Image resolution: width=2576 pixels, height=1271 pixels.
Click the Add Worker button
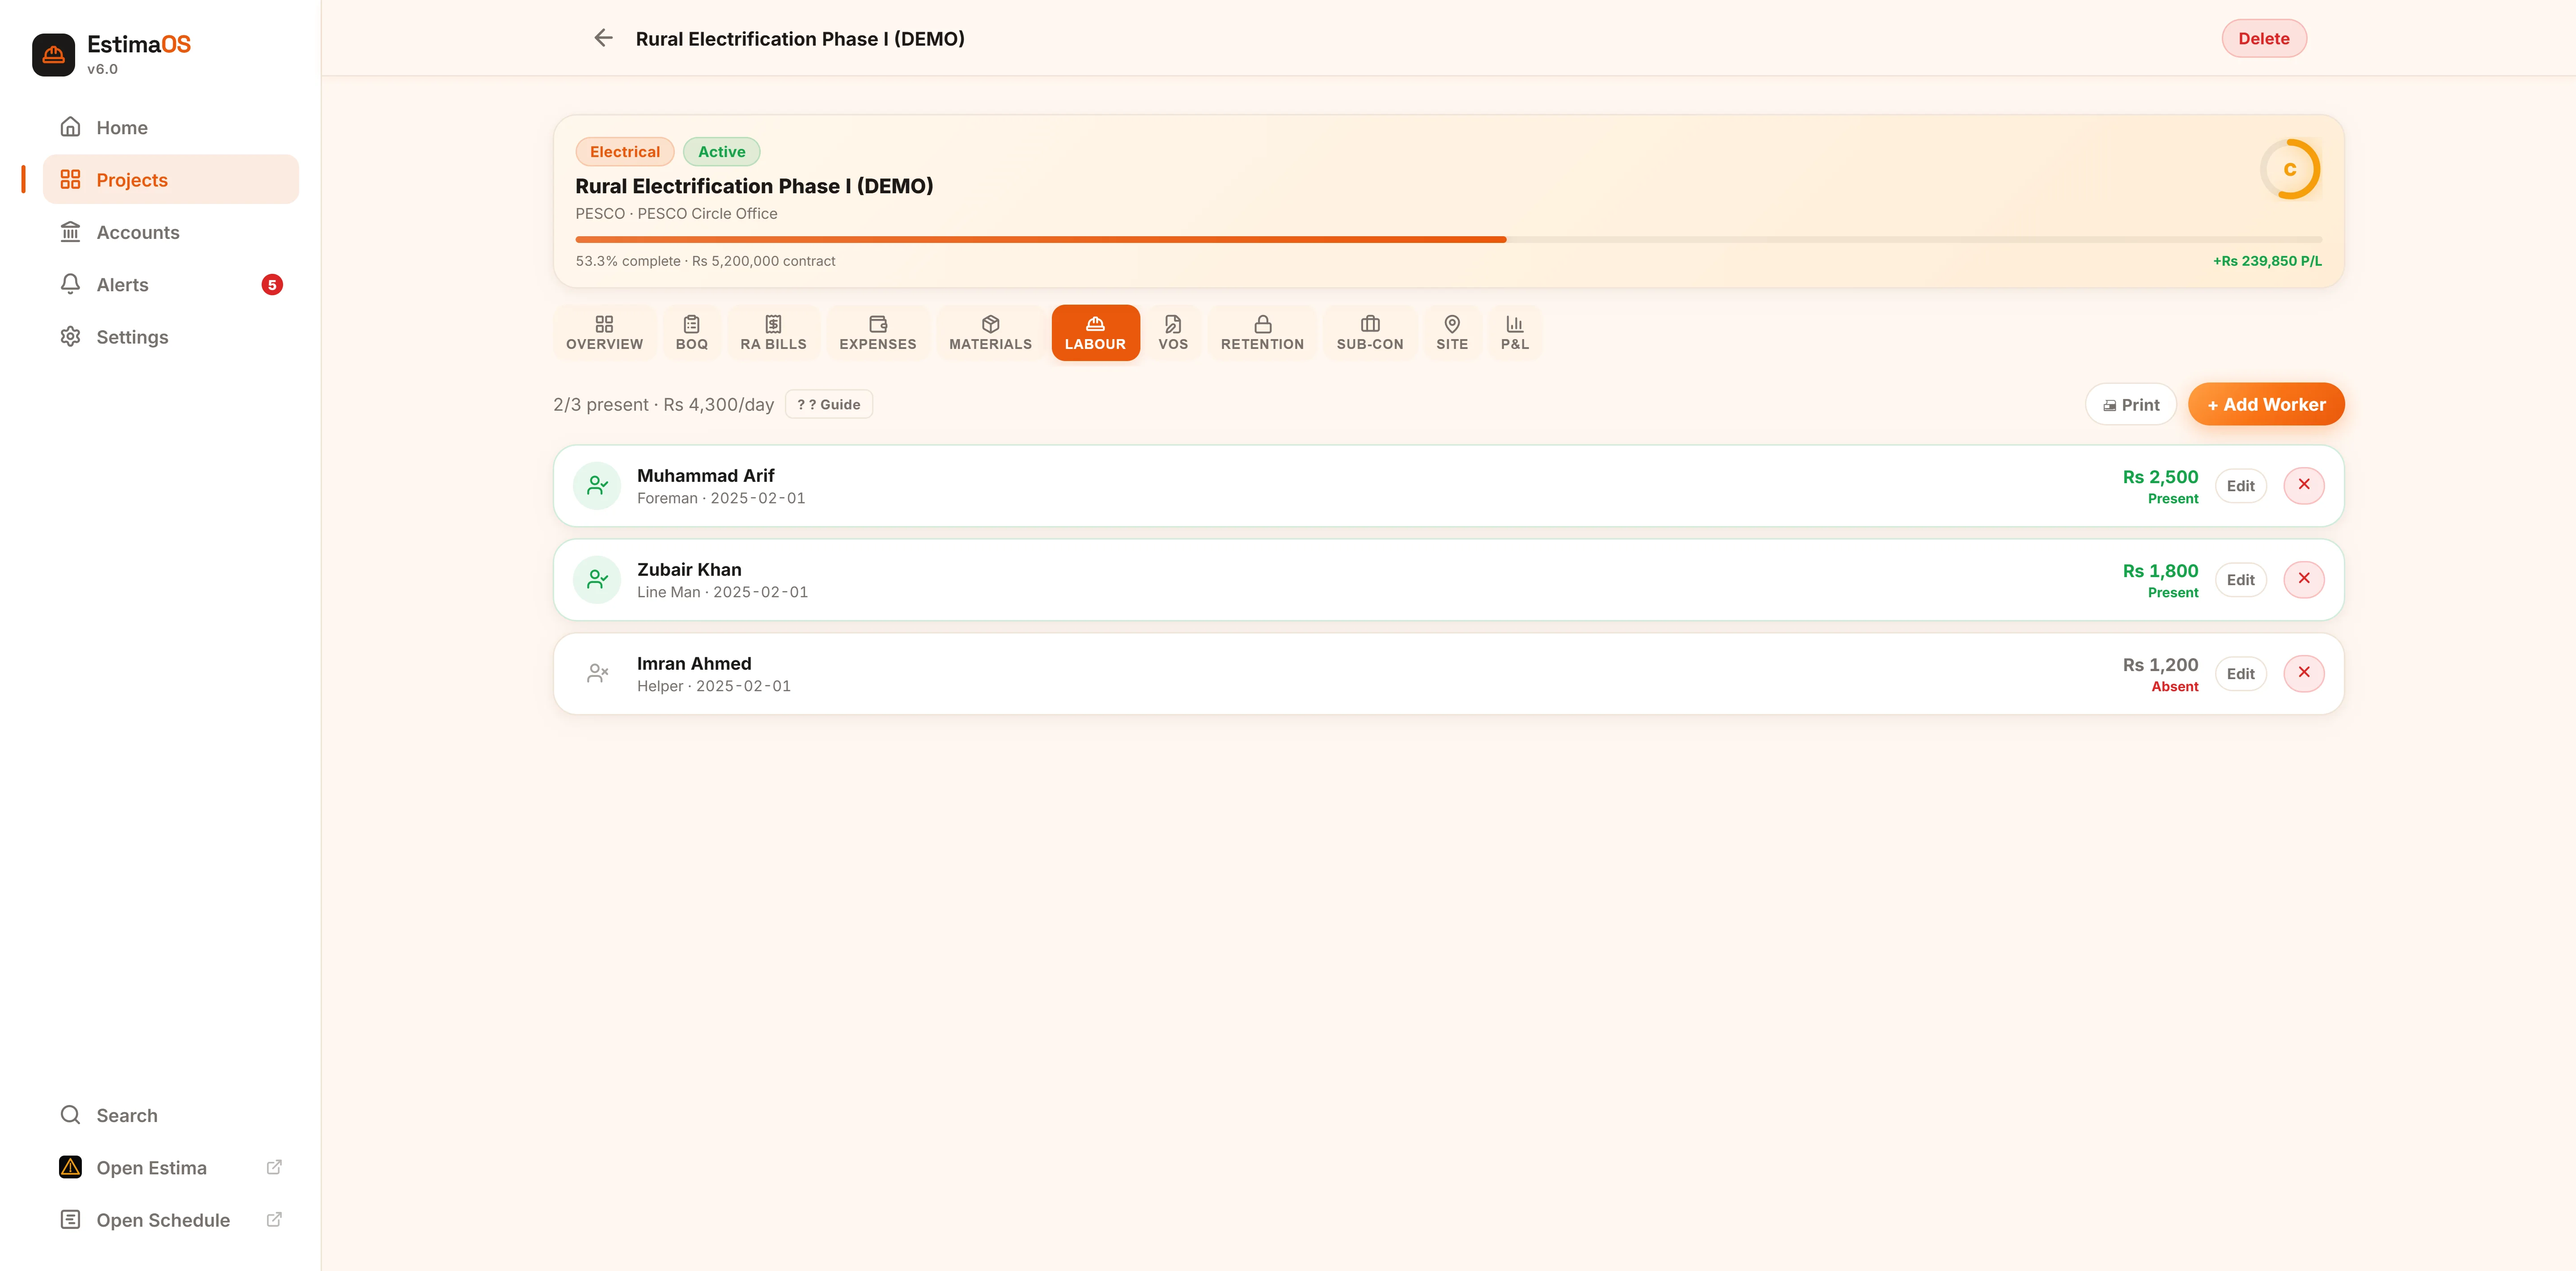click(2266, 404)
